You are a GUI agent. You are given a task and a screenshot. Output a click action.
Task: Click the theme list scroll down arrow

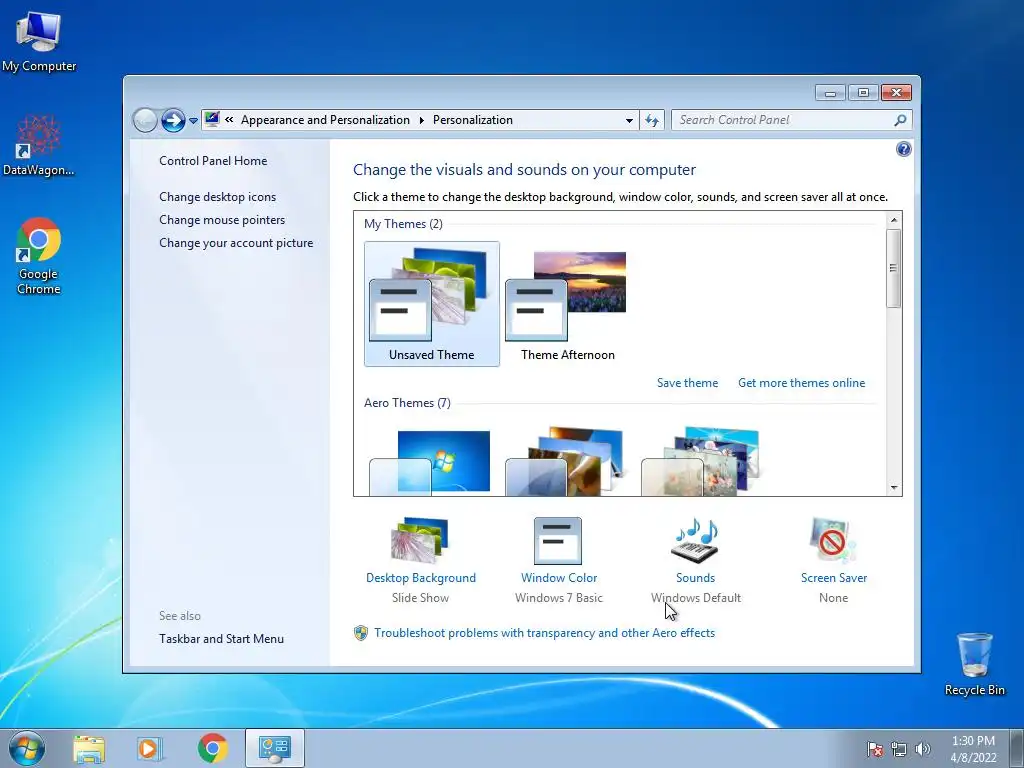893,488
